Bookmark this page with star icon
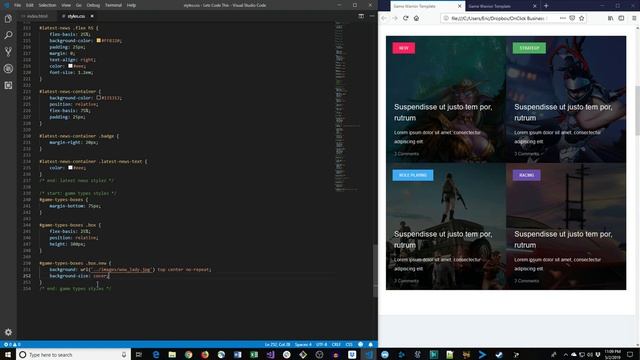The image size is (640, 360). 581,18
